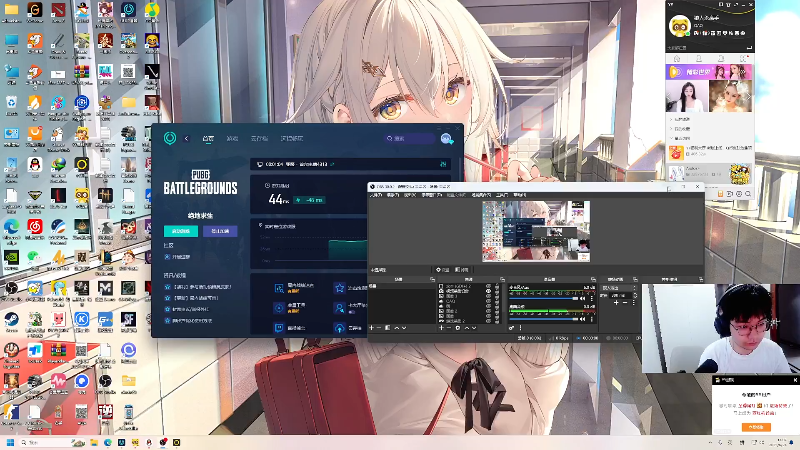
Task: Toggle lock icon of the highlighted OBS source row
Action: (497, 291)
